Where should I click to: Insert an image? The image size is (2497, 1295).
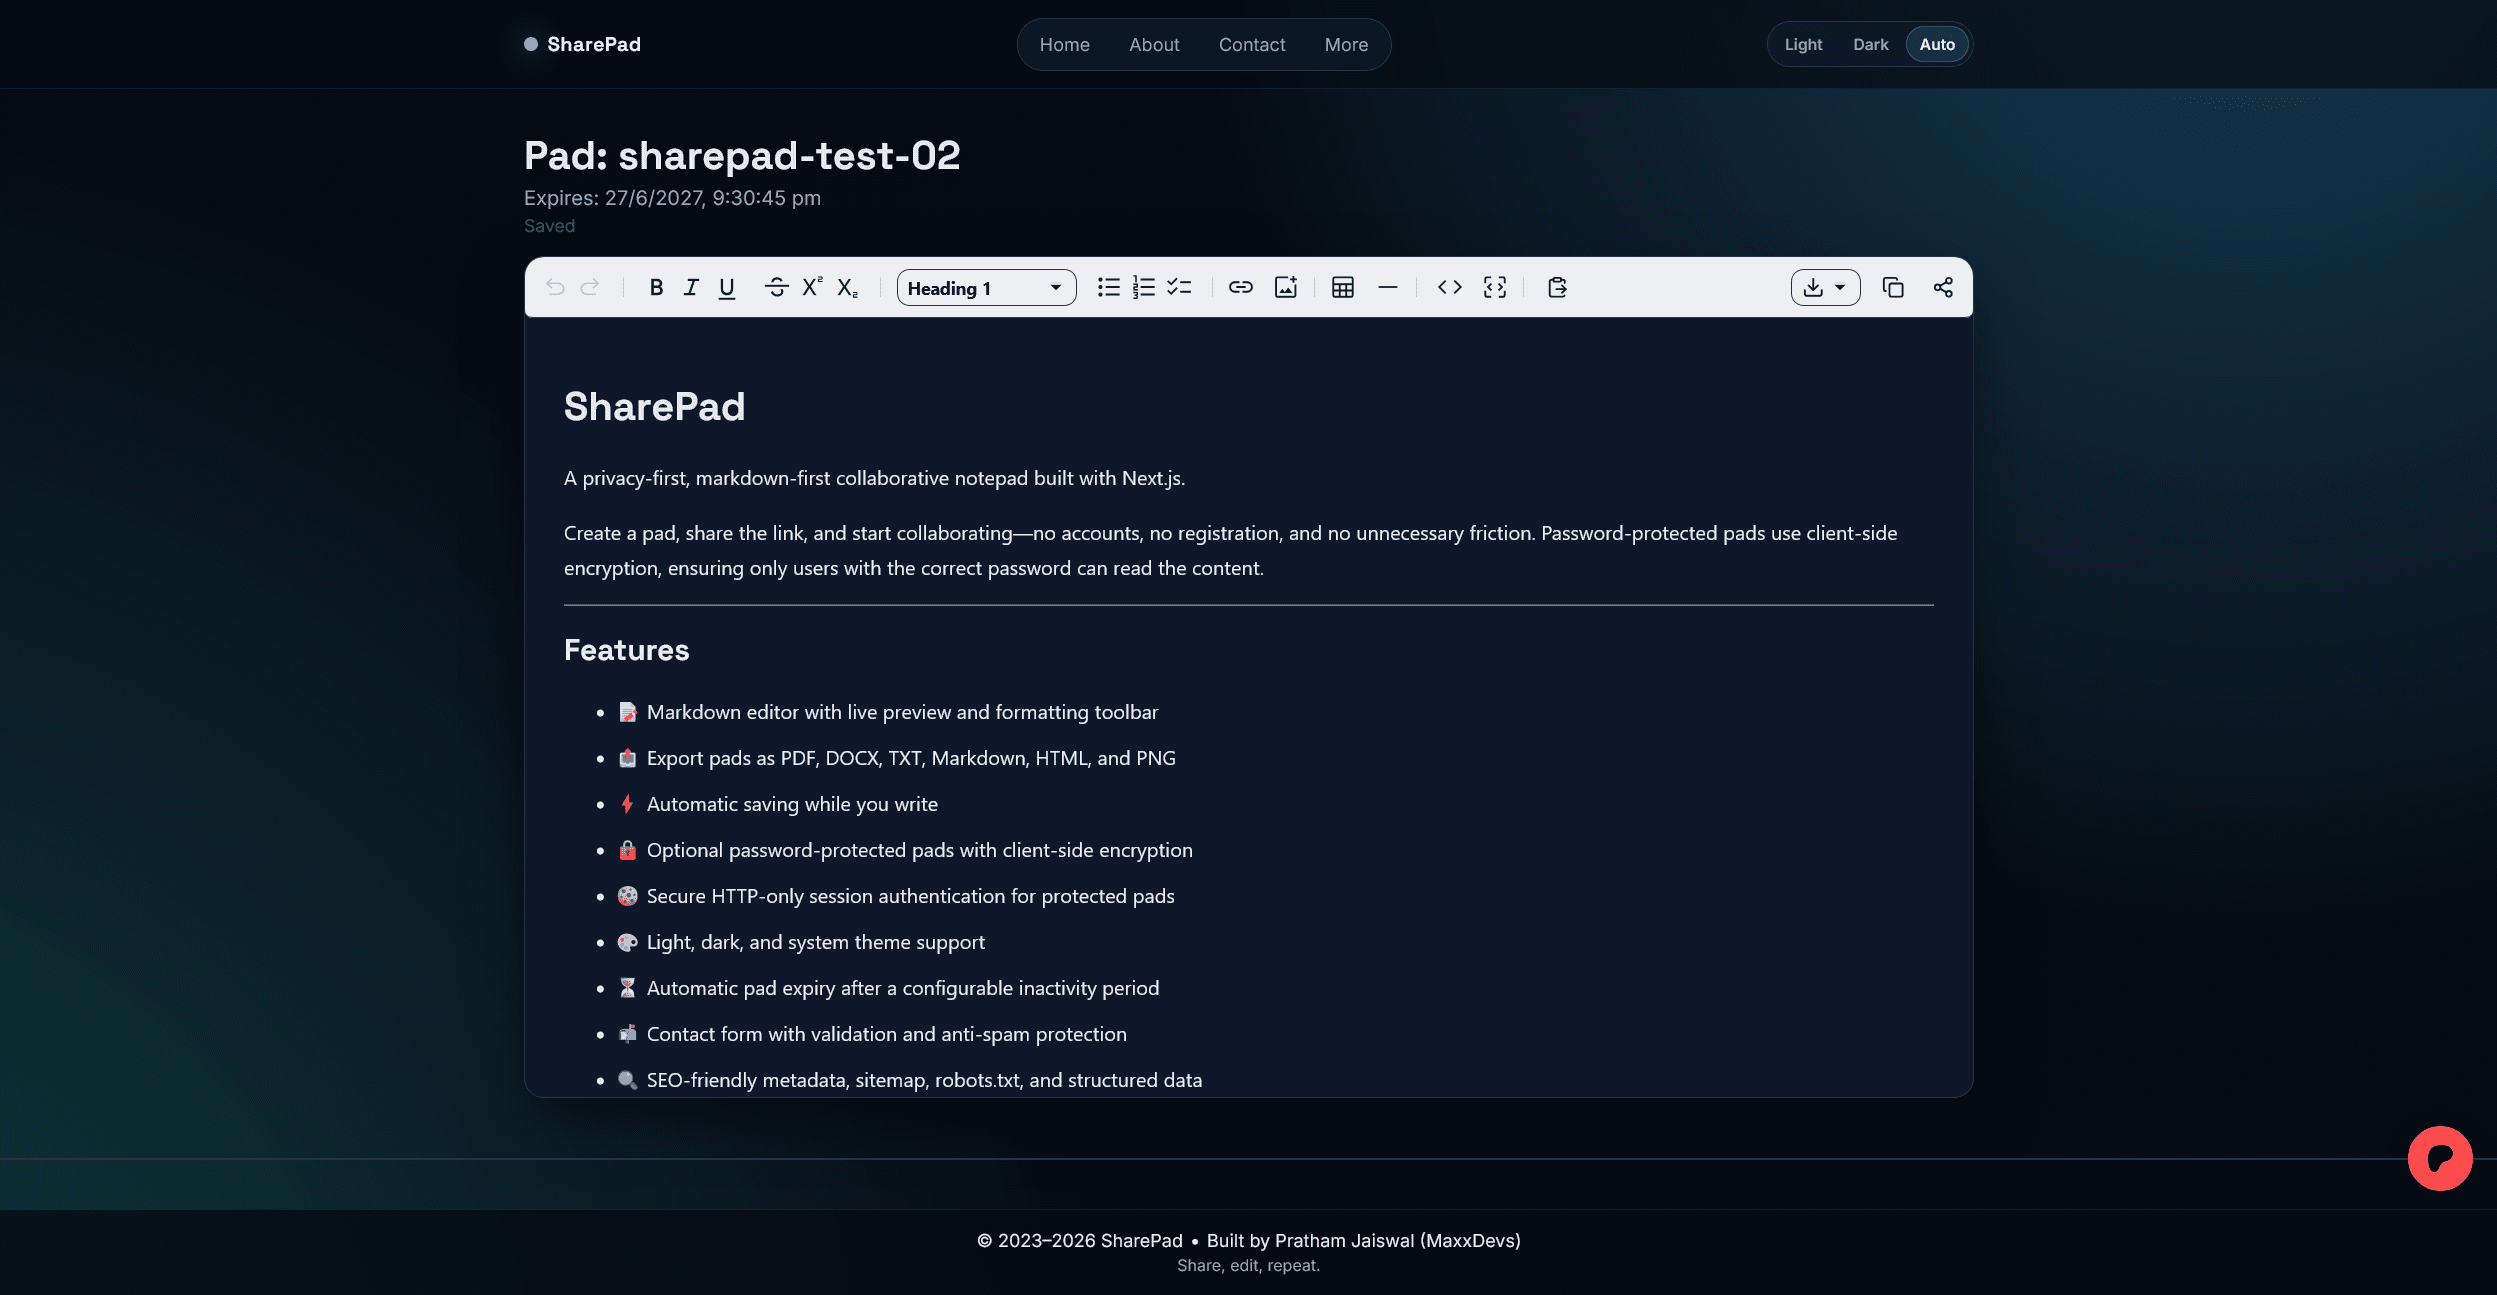pos(1286,288)
